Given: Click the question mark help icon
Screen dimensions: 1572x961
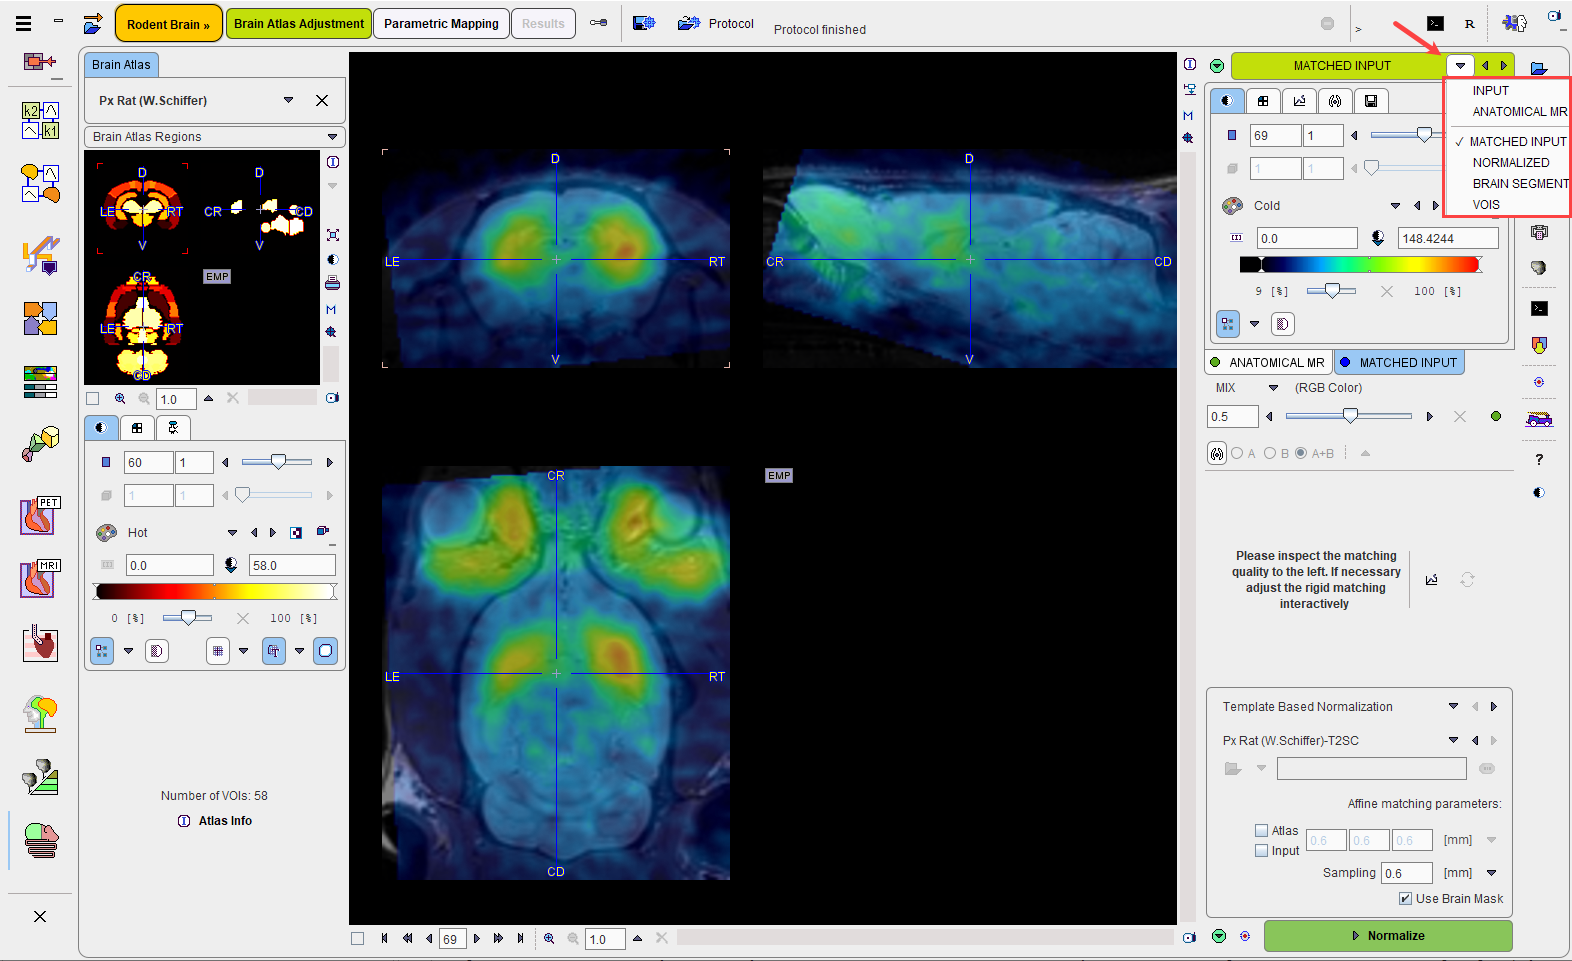Looking at the screenshot, I should tap(1539, 459).
